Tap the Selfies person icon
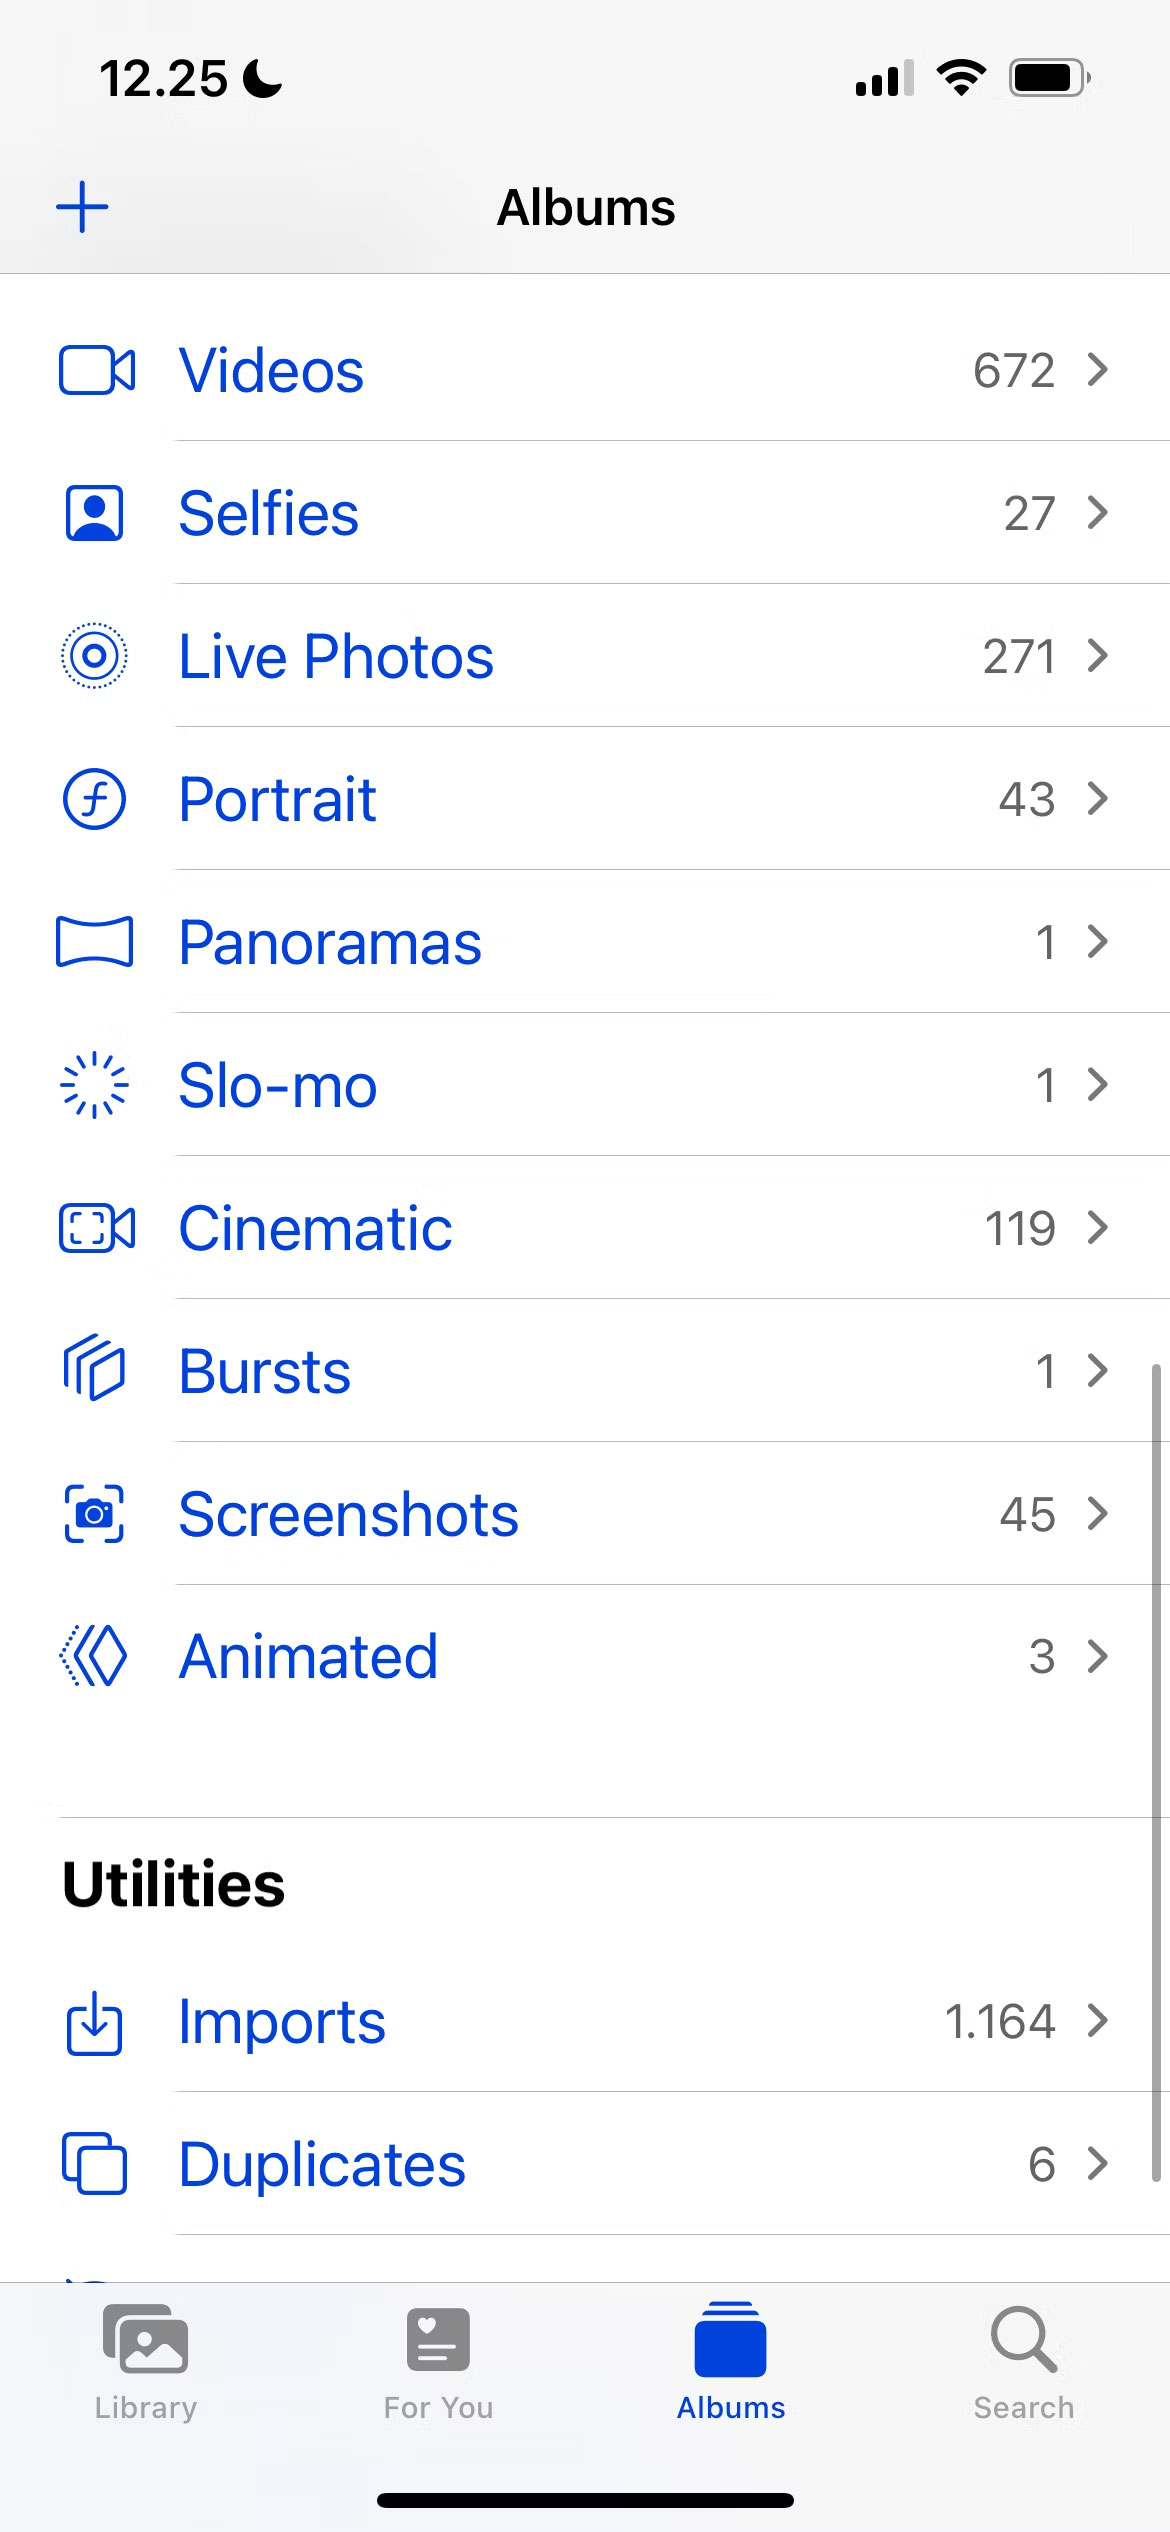This screenshot has width=1170, height=2532. coord(94,513)
